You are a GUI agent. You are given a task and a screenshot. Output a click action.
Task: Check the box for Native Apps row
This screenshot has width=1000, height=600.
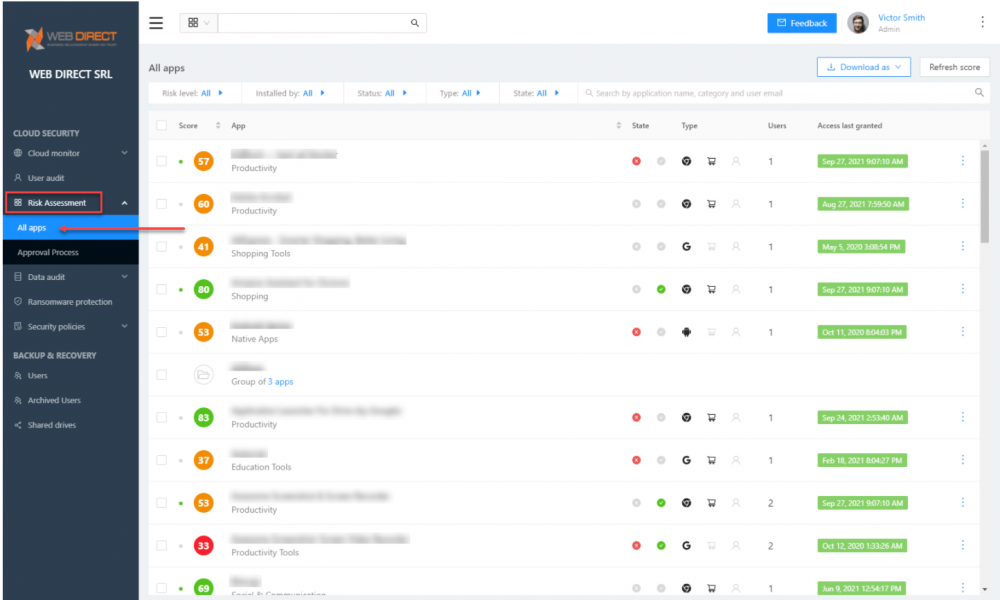click(x=162, y=332)
